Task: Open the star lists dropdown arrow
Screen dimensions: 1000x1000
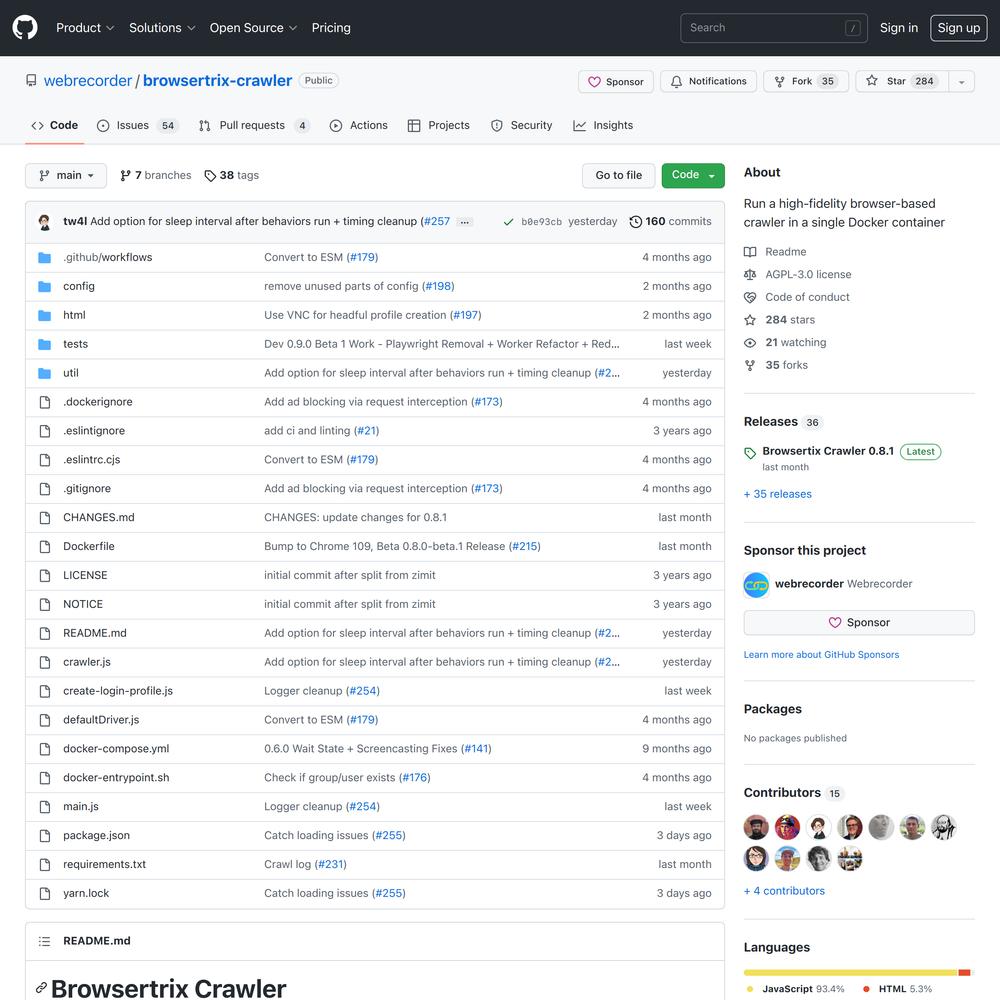Action: (x=962, y=81)
